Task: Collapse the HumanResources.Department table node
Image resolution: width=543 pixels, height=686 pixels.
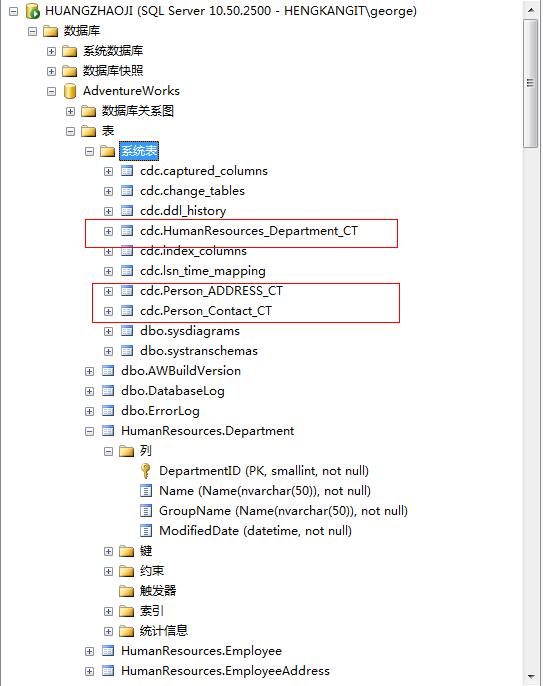Action: tap(90, 432)
